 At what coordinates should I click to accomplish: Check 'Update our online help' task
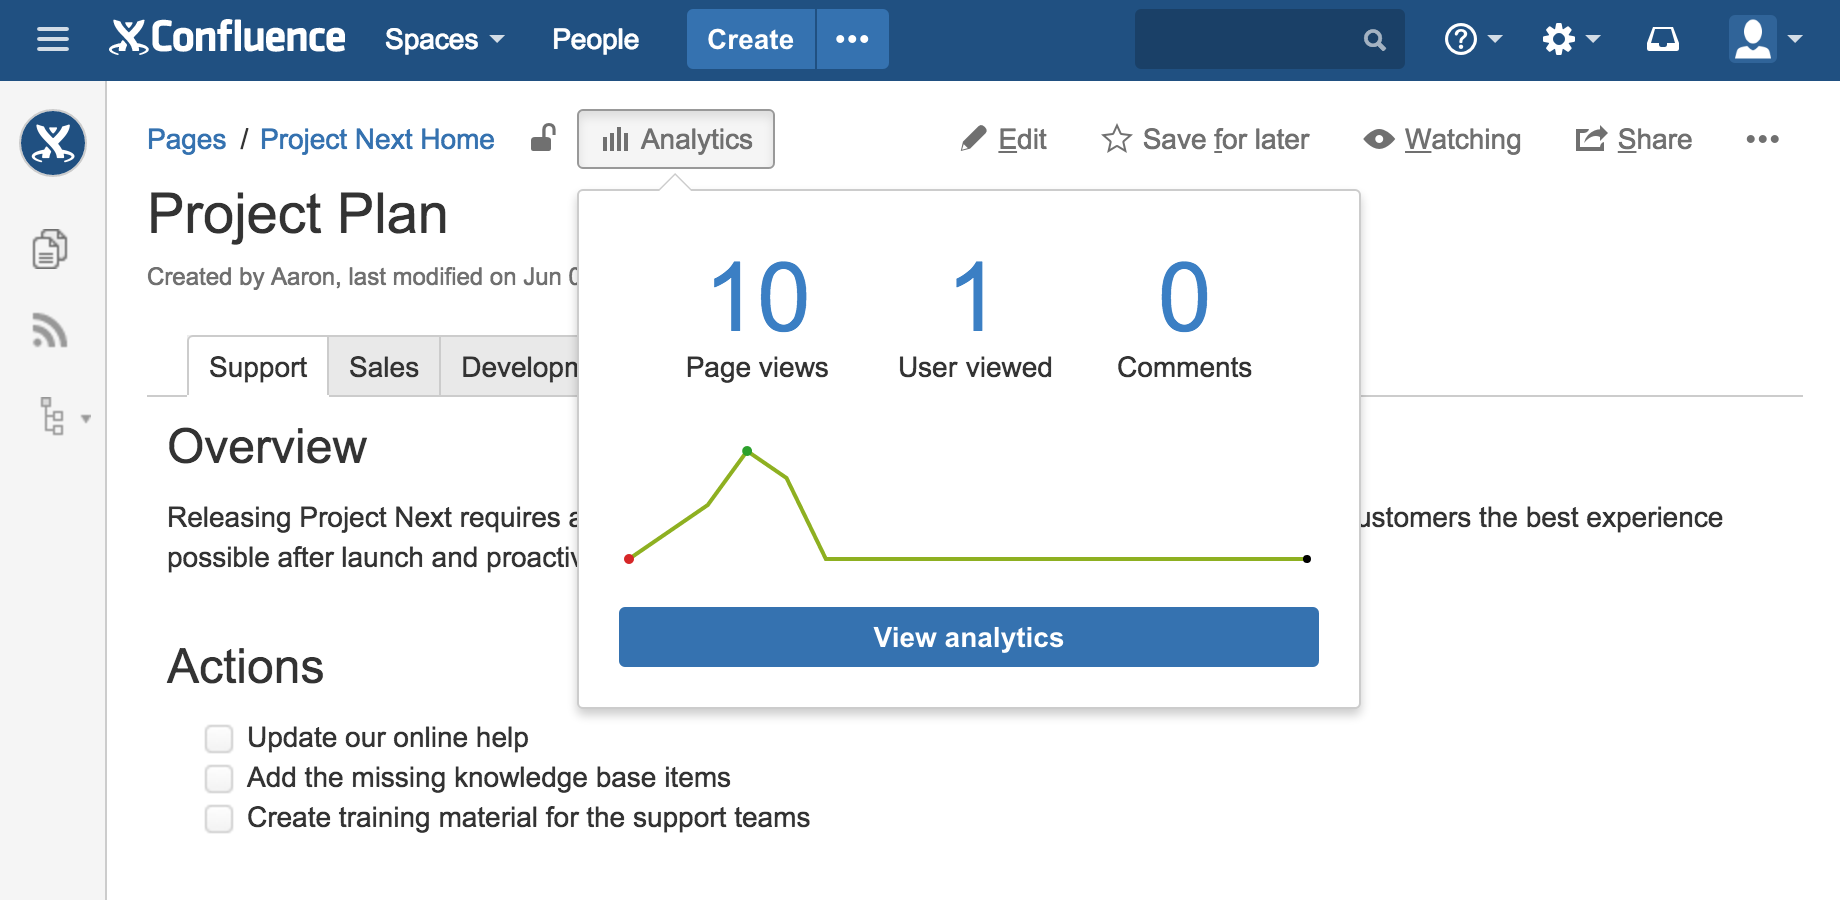[x=219, y=739]
